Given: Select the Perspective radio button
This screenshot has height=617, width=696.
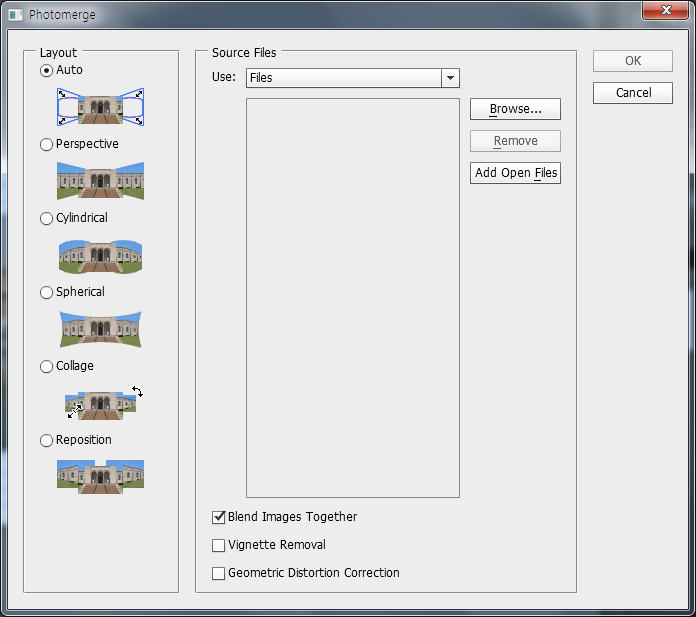Looking at the screenshot, I should (x=46, y=144).
